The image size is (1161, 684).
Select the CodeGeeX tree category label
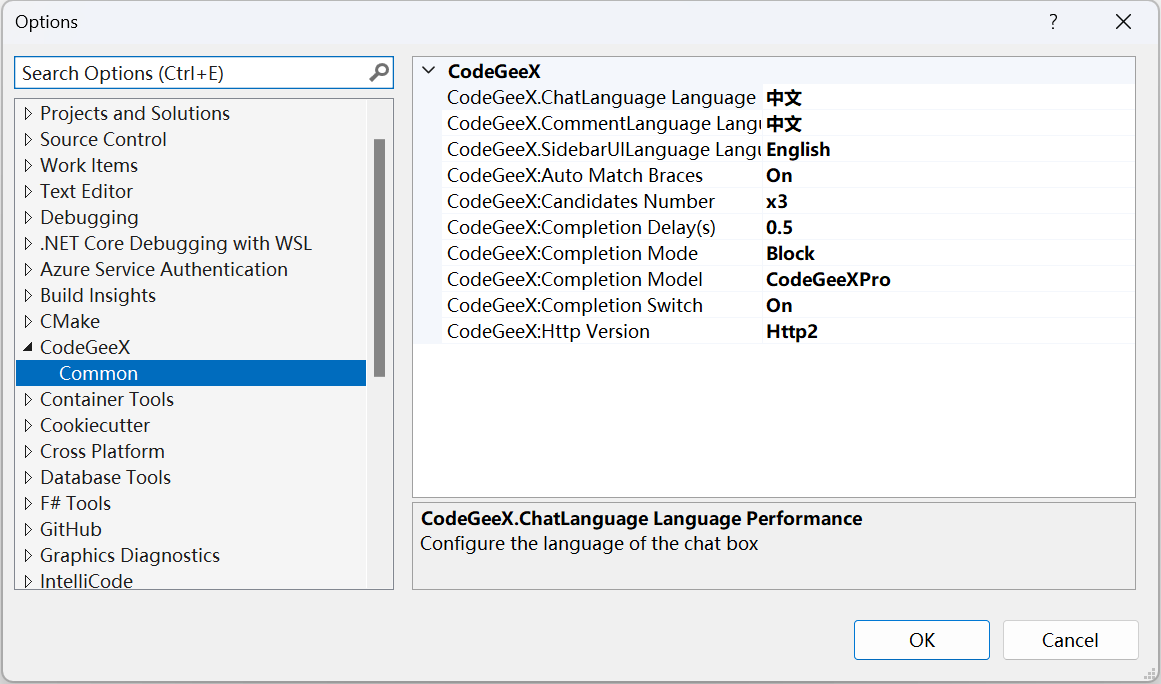[x=85, y=347]
